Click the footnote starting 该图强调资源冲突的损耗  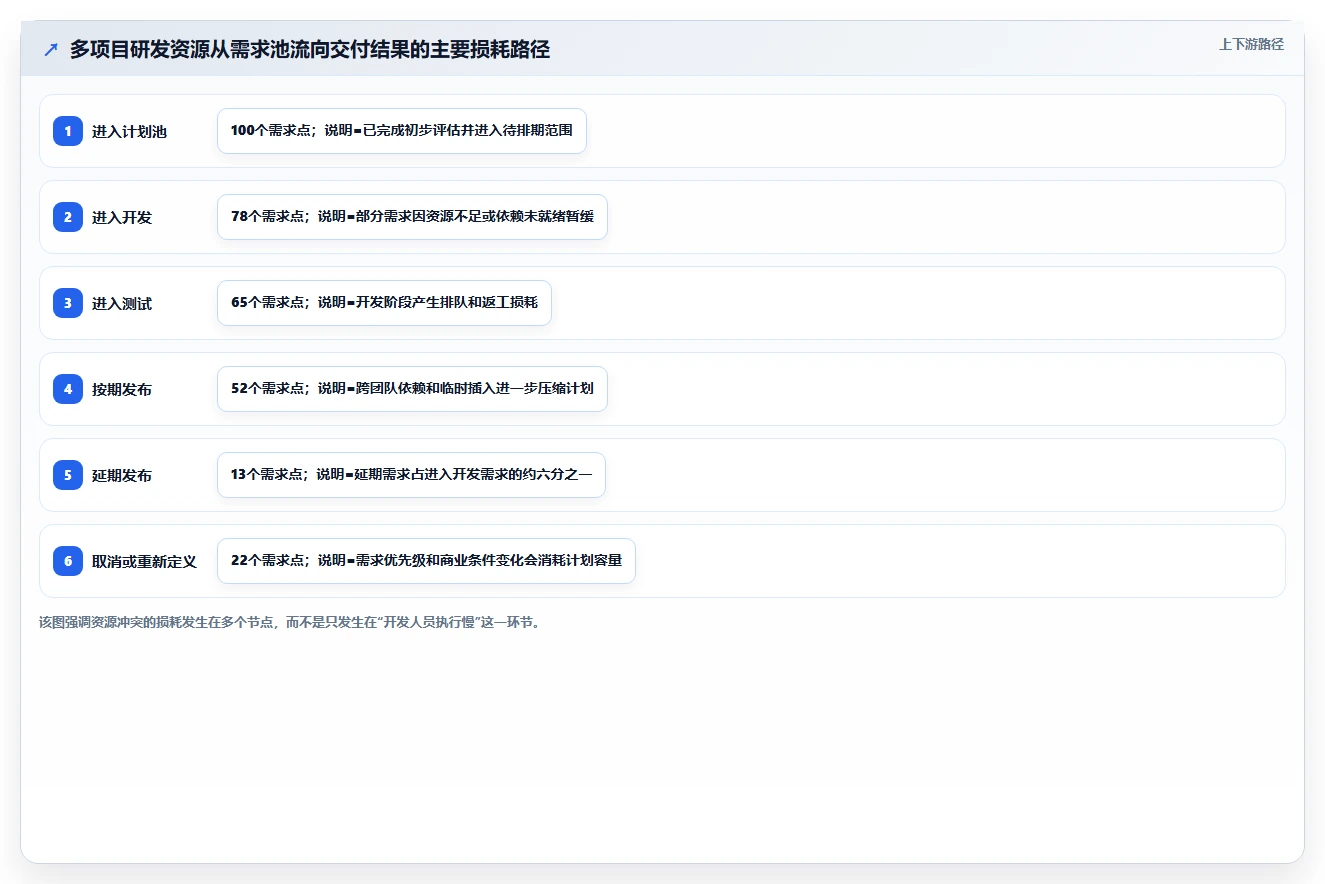click(292, 622)
